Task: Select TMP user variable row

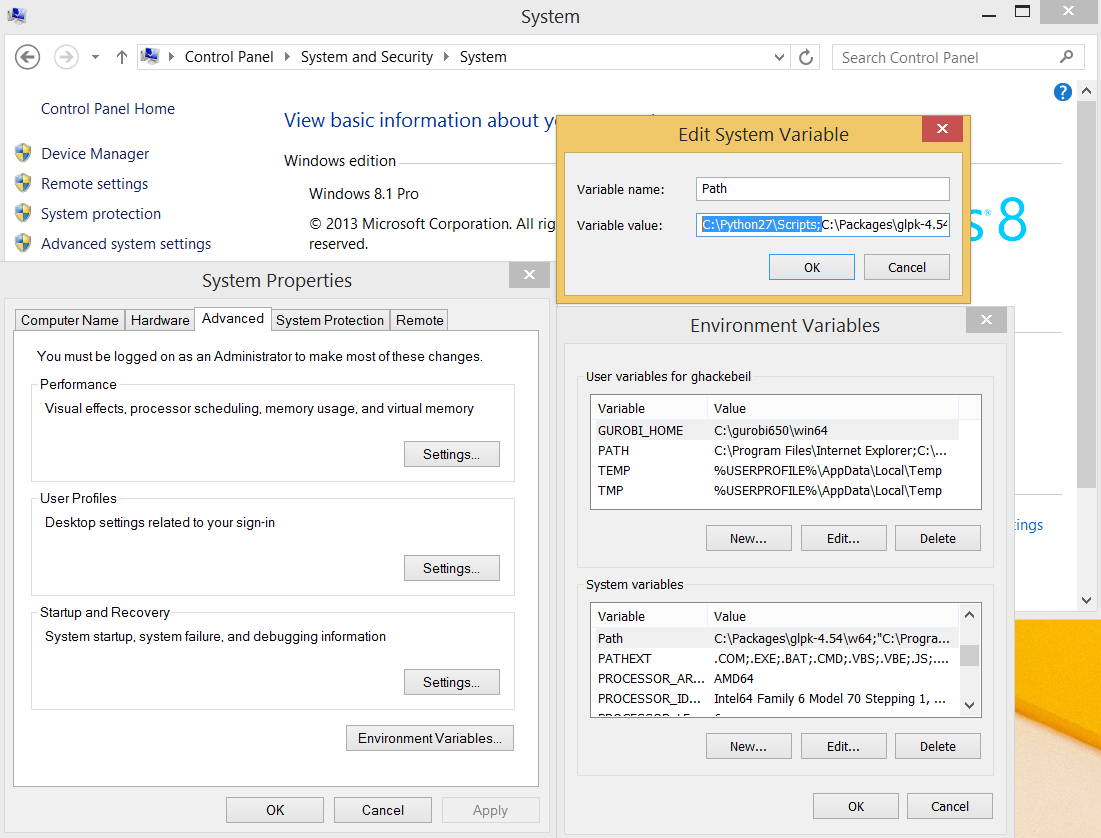Action: [775, 490]
